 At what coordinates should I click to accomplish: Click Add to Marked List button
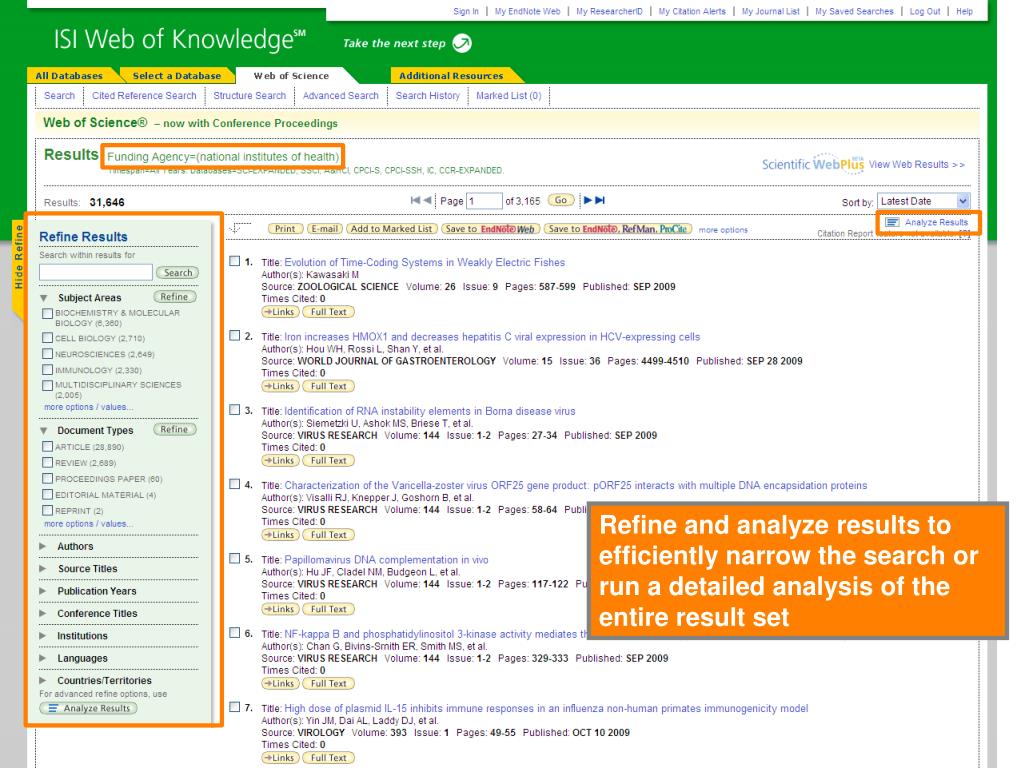click(x=392, y=229)
